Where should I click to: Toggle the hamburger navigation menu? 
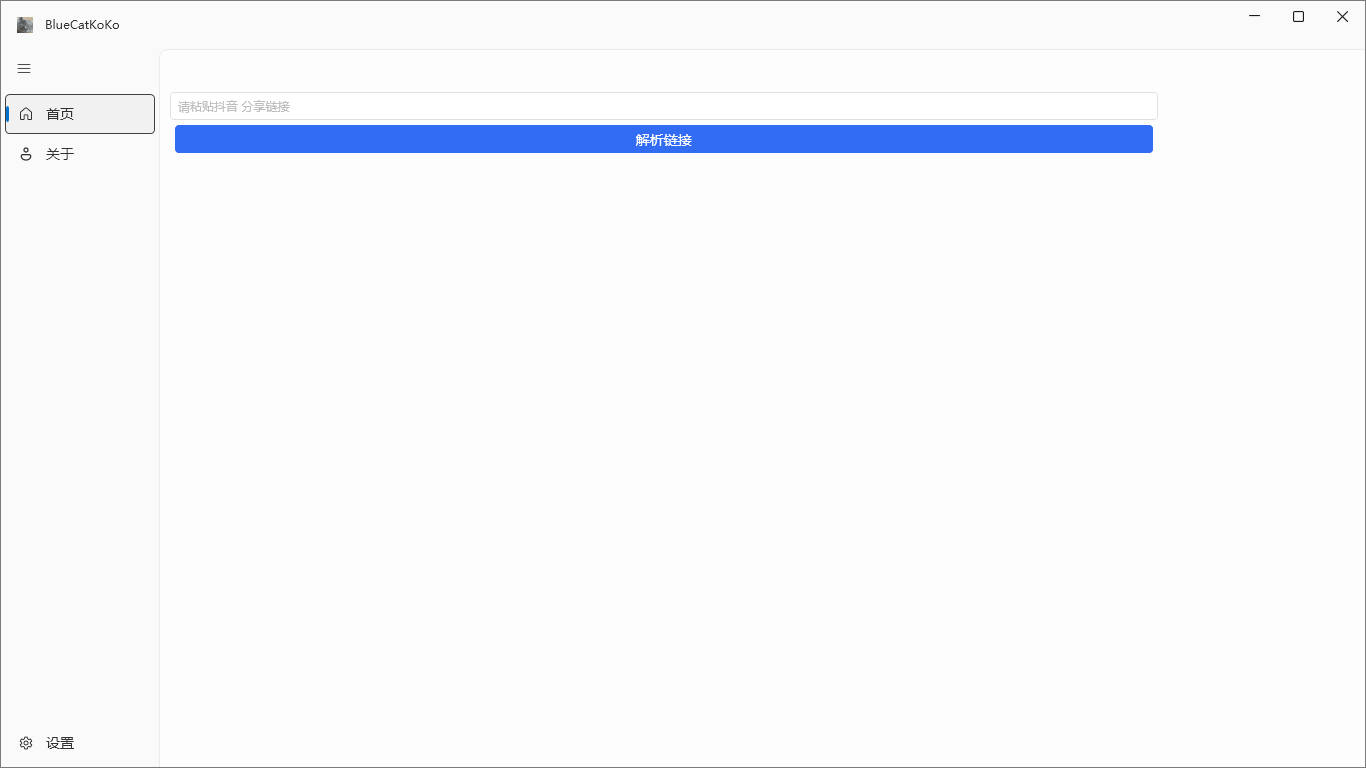pos(25,69)
